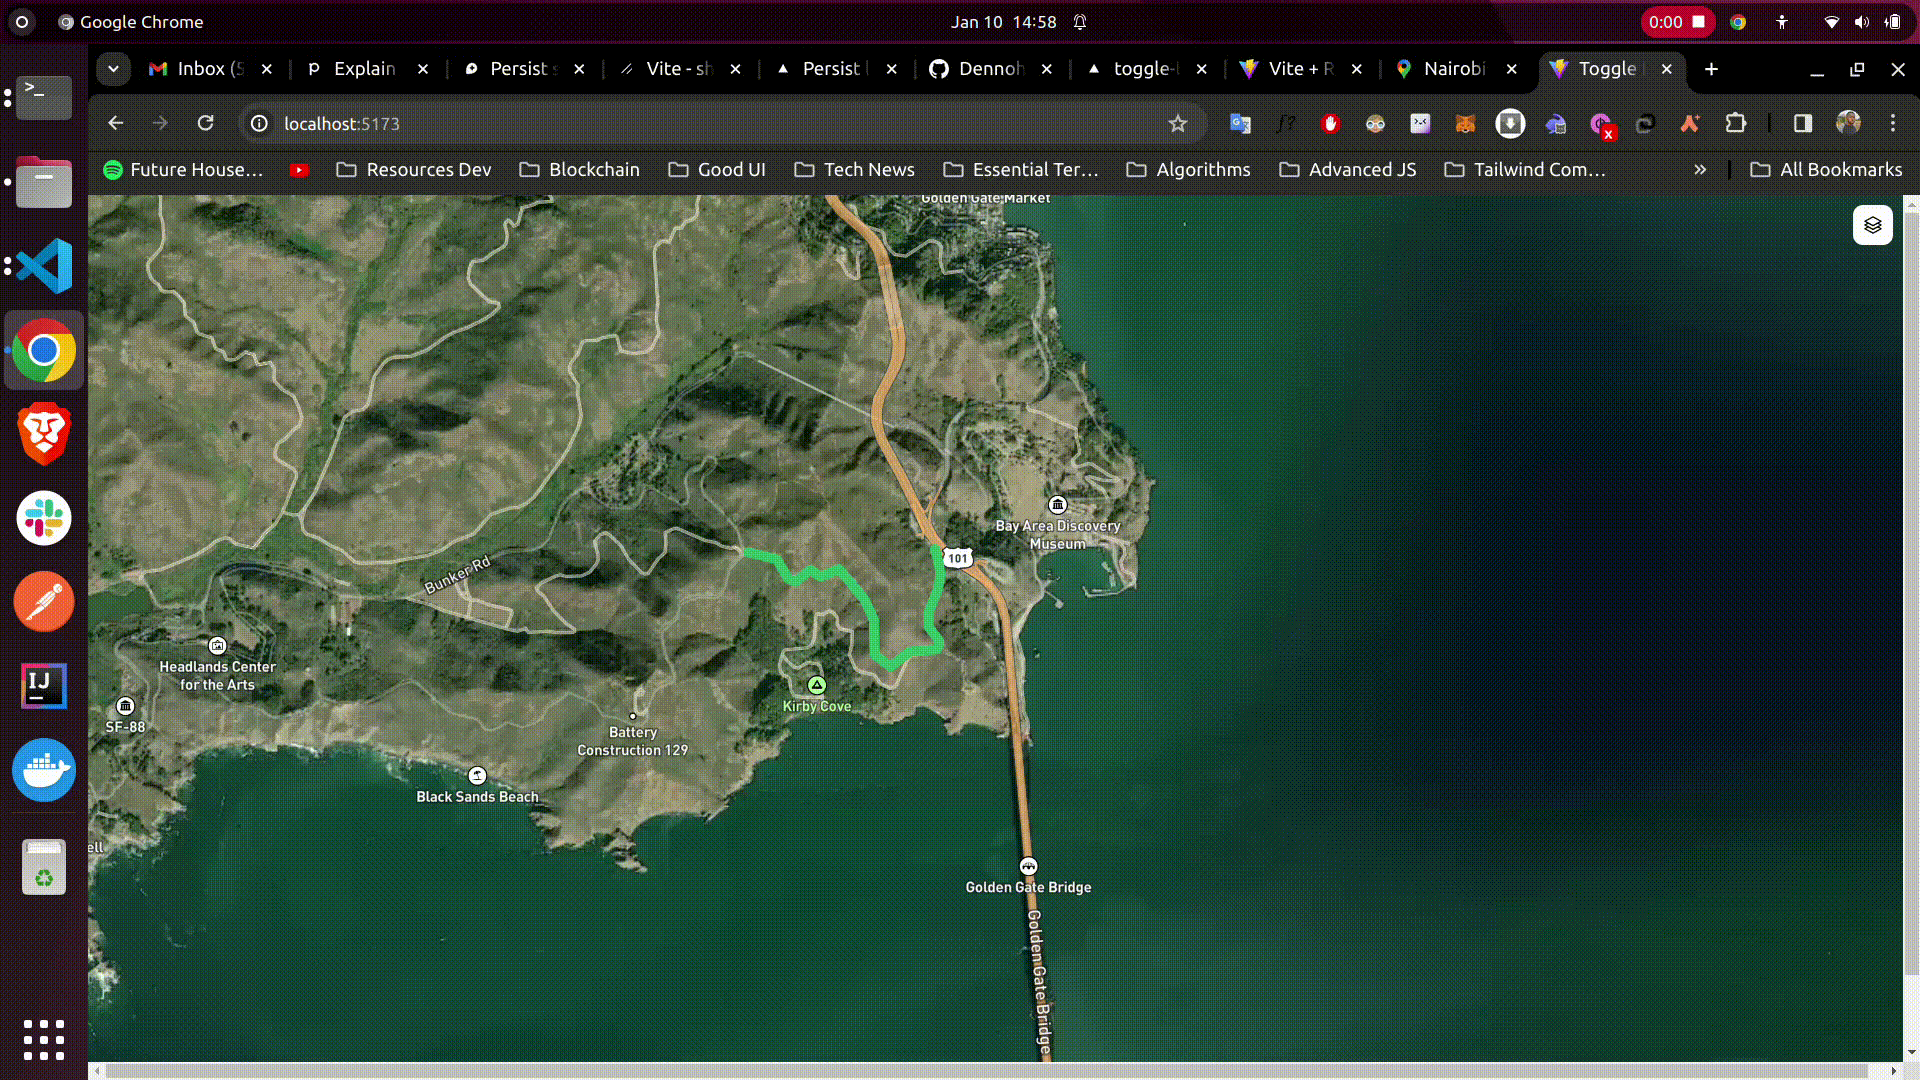Image resolution: width=1920 pixels, height=1080 pixels.
Task: Open IntelliJ IDEA from the dock
Action: (44, 686)
